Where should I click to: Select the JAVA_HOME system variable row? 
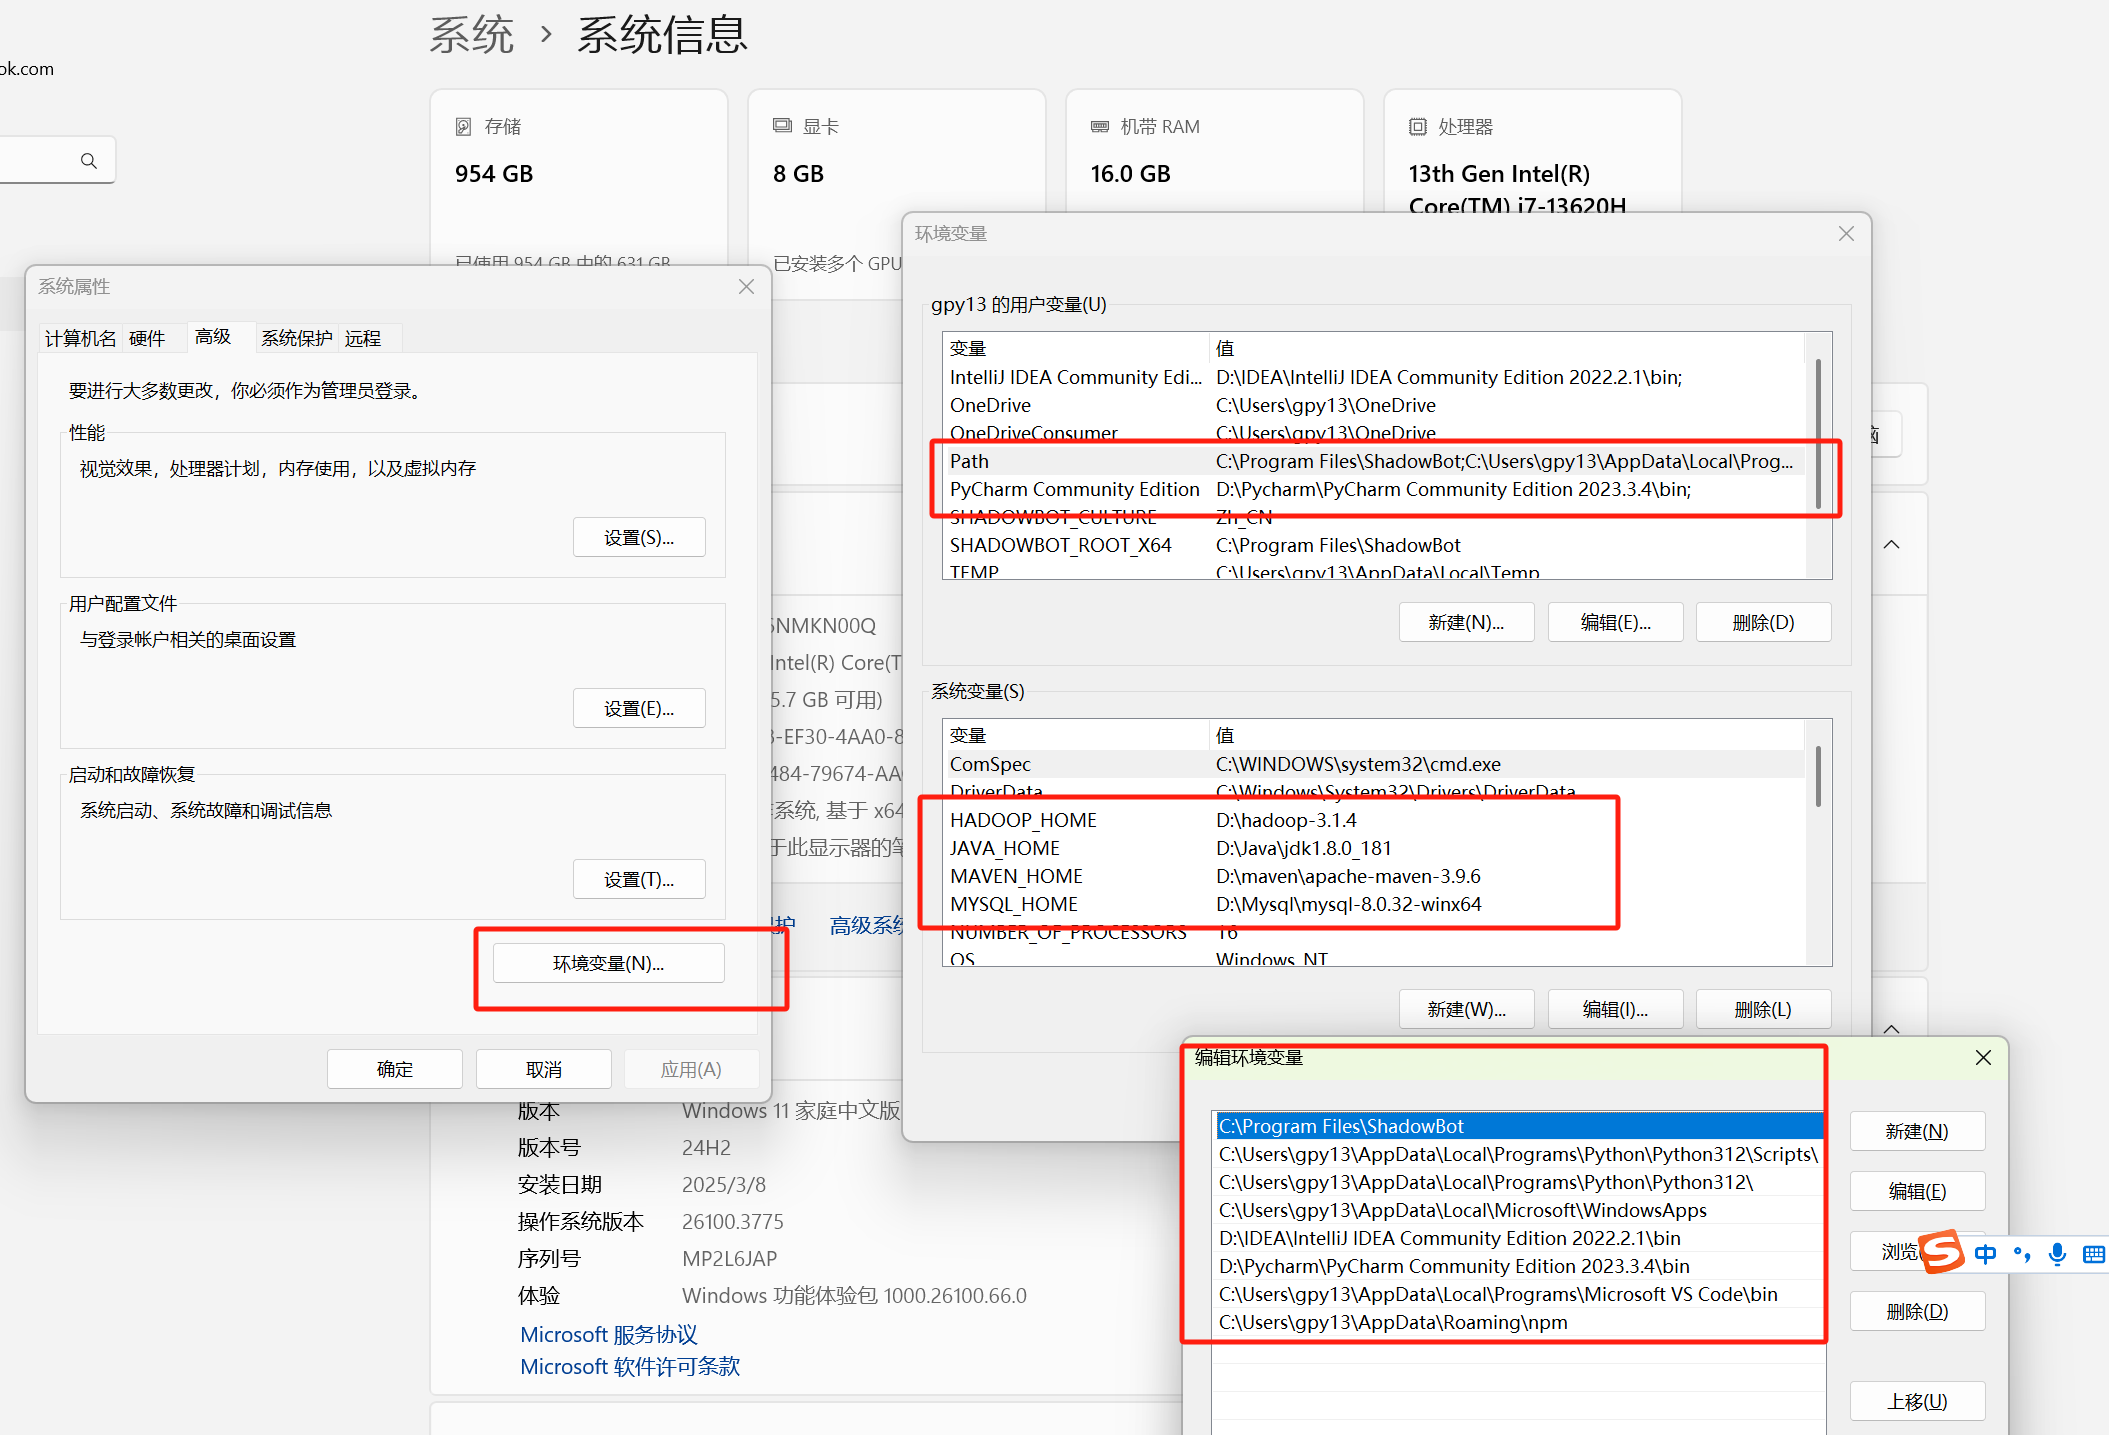point(1004,848)
